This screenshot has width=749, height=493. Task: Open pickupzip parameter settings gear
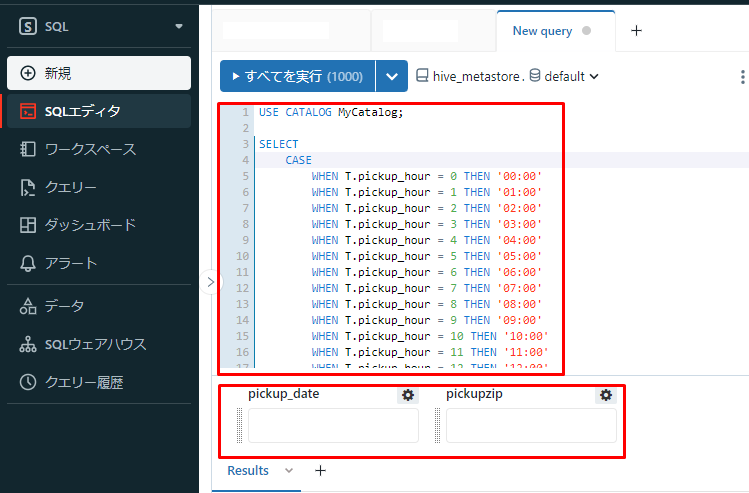click(x=606, y=395)
